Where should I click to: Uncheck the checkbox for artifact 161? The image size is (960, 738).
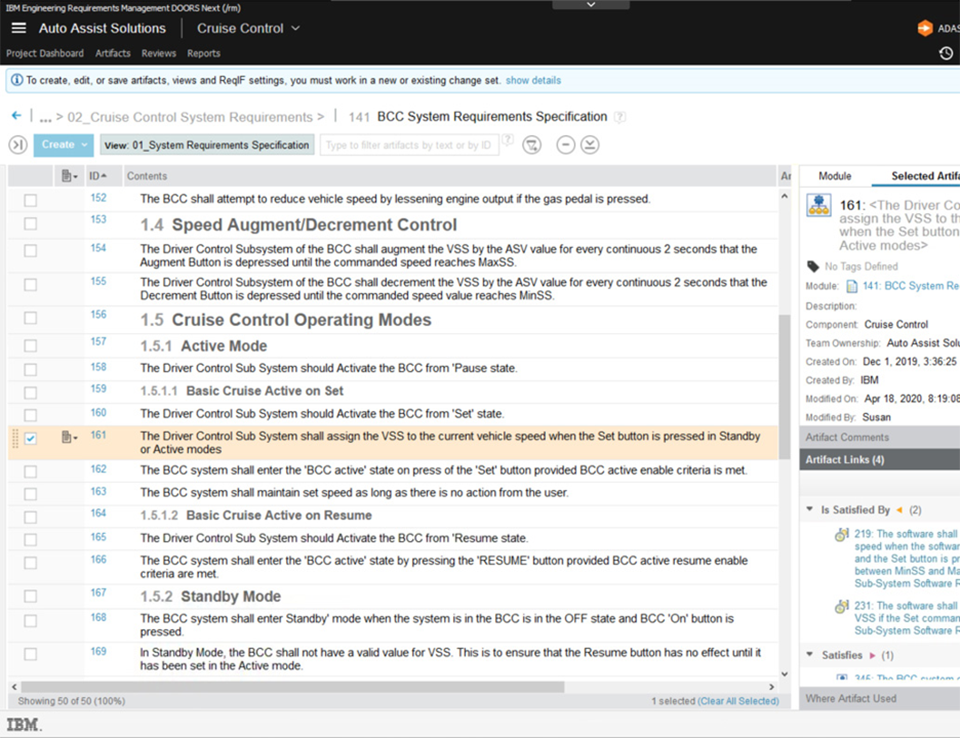(30, 439)
